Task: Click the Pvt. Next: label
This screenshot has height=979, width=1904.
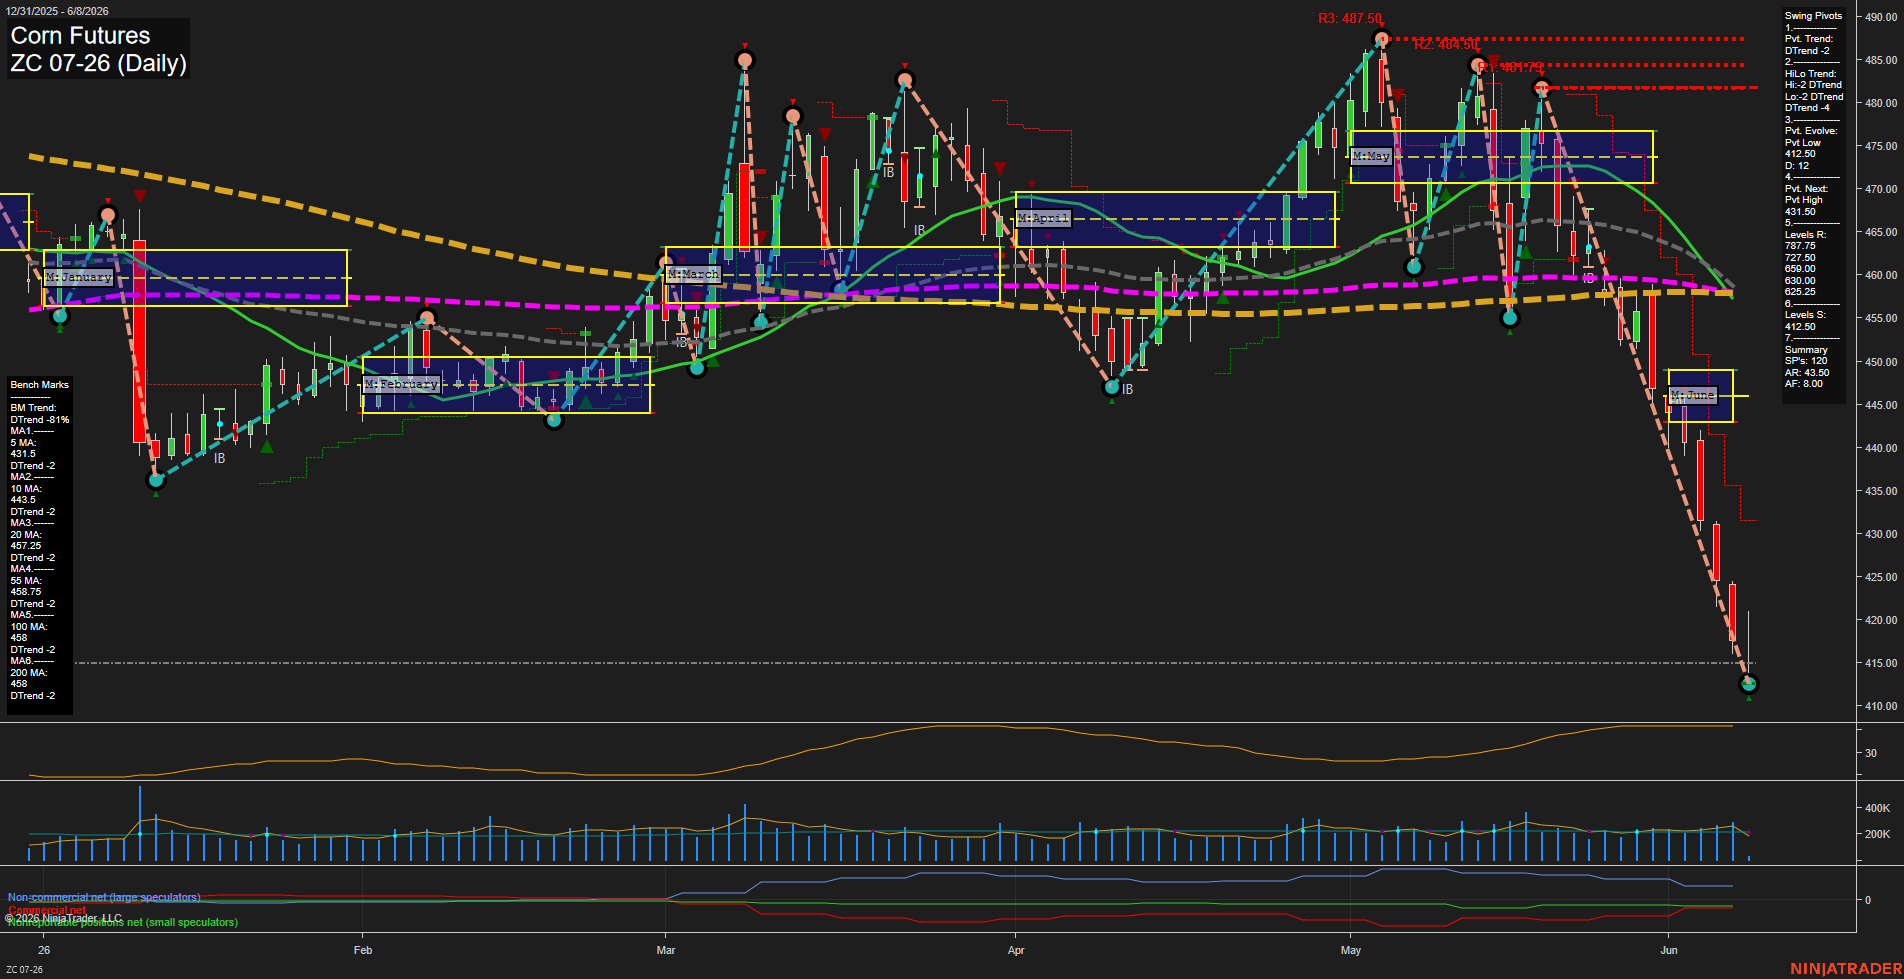Action: [x=1806, y=189]
